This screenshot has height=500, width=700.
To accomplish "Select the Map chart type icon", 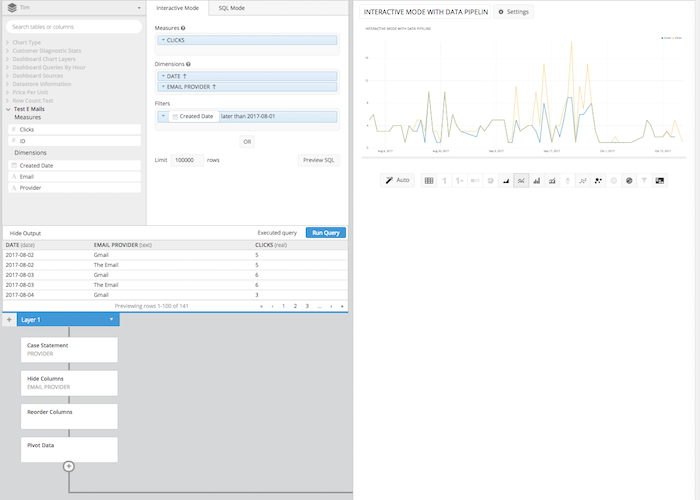I will point(629,180).
